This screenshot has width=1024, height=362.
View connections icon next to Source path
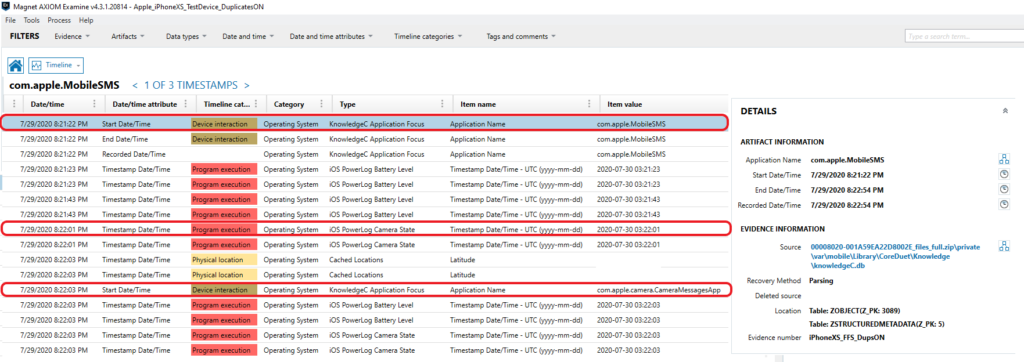click(1004, 247)
